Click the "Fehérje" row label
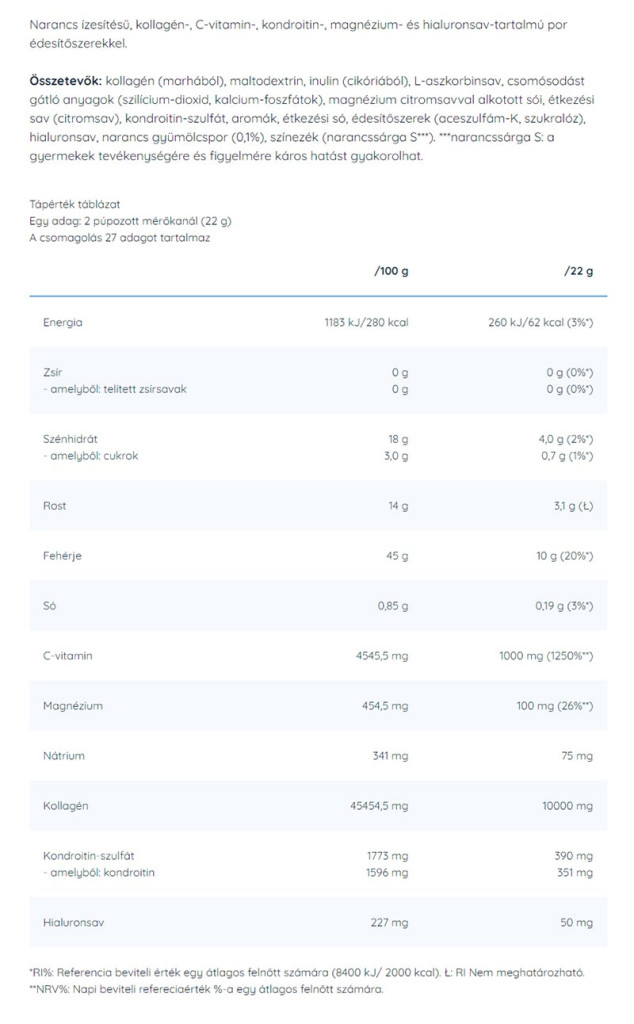 62,556
